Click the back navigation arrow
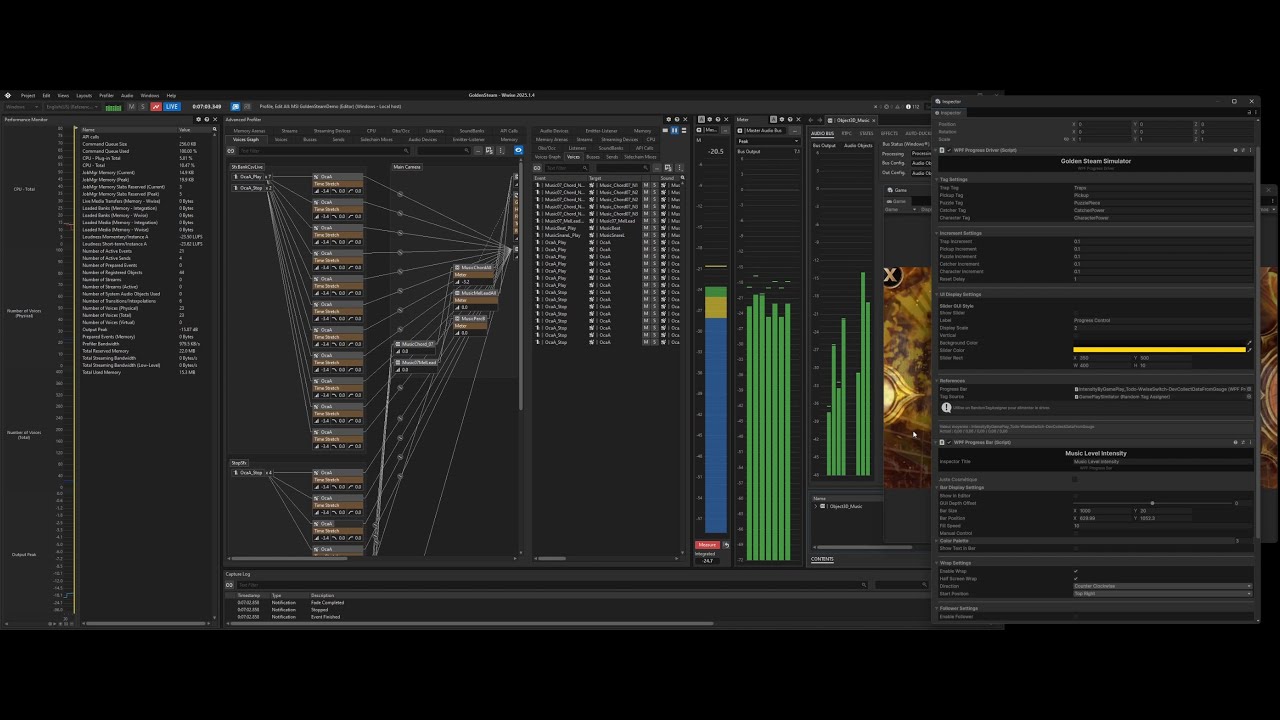Image resolution: width=1280 pixels, height=720 pixels. [811, 119]
